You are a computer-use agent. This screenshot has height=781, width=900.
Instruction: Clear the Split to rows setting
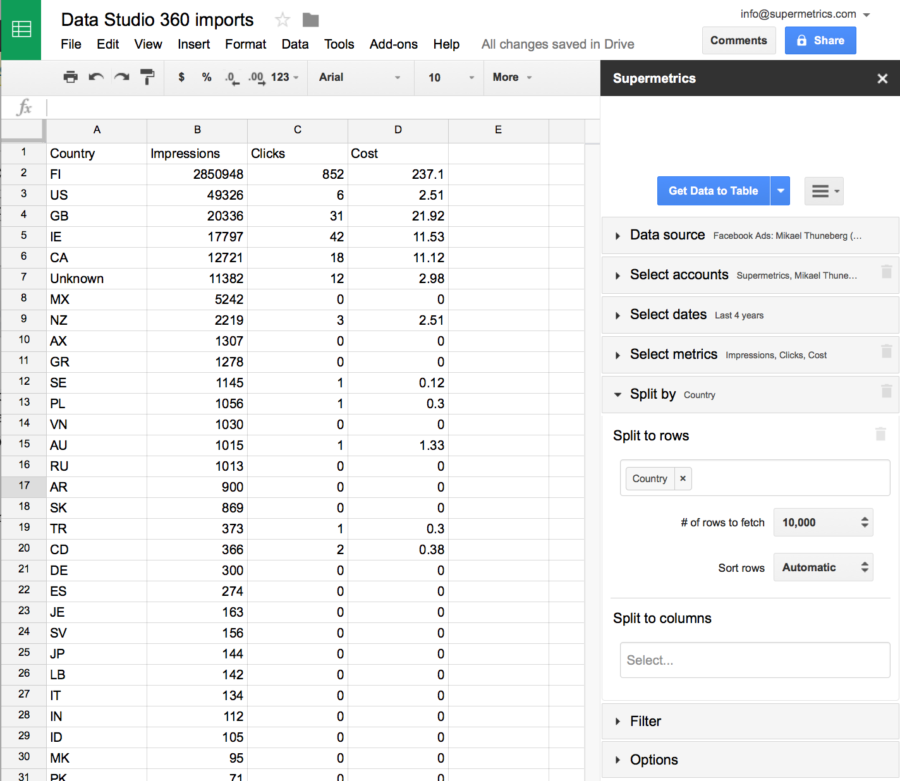[880, 434]
